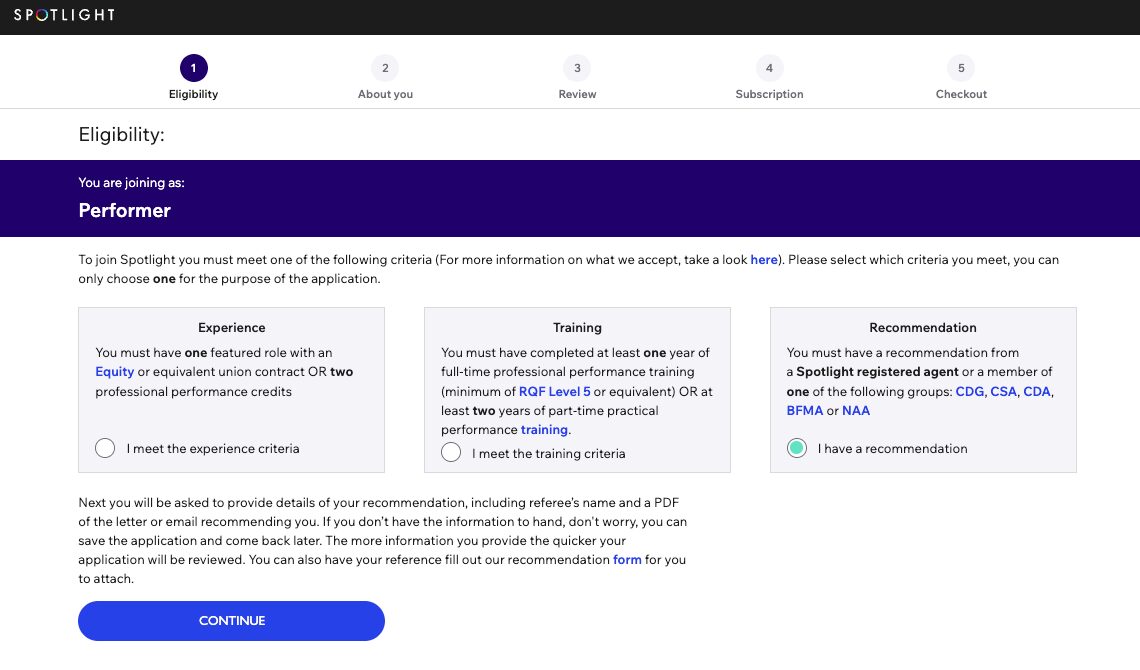Click step 4 Subscription circle
1140x670 pixels.
[x=769, y=67]
